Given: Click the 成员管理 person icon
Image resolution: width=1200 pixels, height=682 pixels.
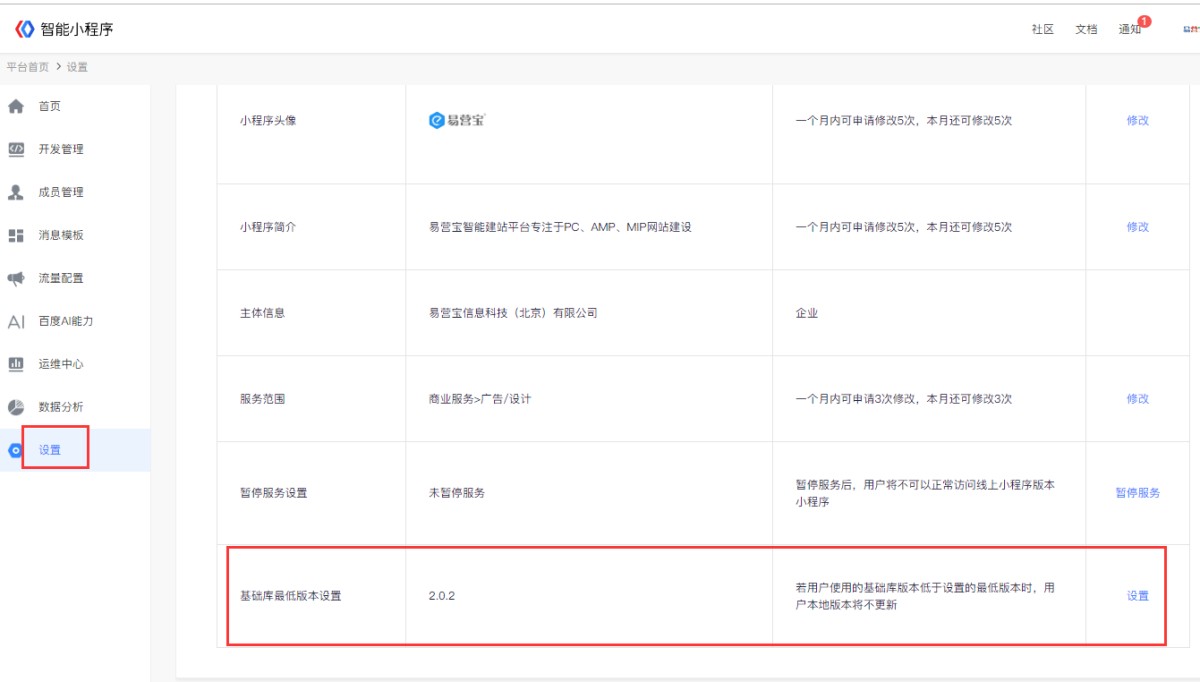Looking at the screenshot, I should [16, 192].
